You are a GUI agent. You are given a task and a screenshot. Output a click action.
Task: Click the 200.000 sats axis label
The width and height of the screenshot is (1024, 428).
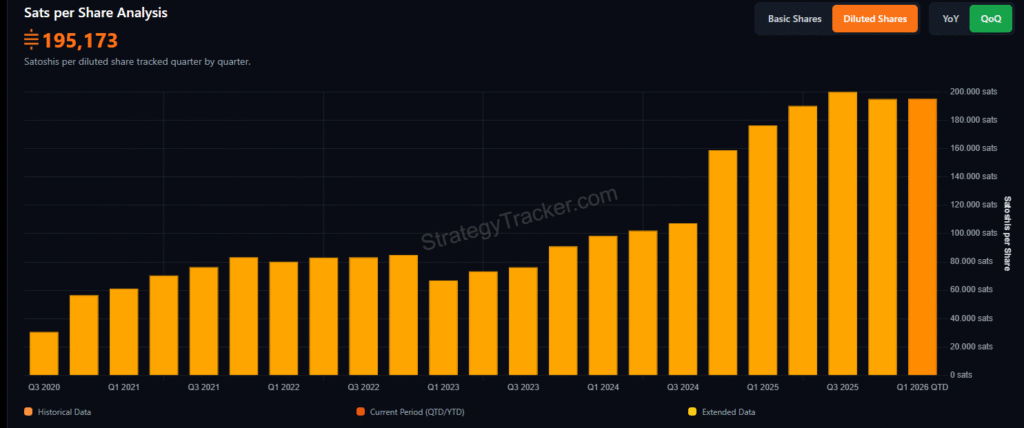[973, 92]
